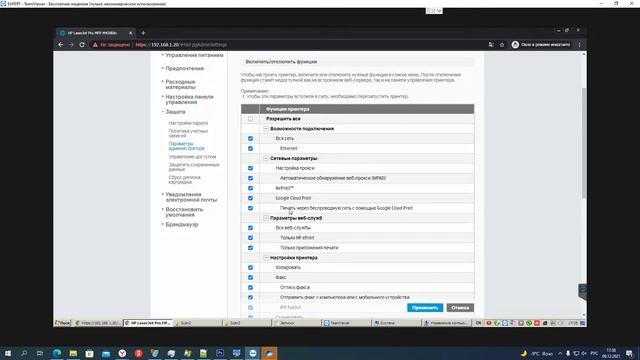The image size is (640, 360).
Task: Expand 'Брандмауэр' sidebar section
Action: pos(181,224)
